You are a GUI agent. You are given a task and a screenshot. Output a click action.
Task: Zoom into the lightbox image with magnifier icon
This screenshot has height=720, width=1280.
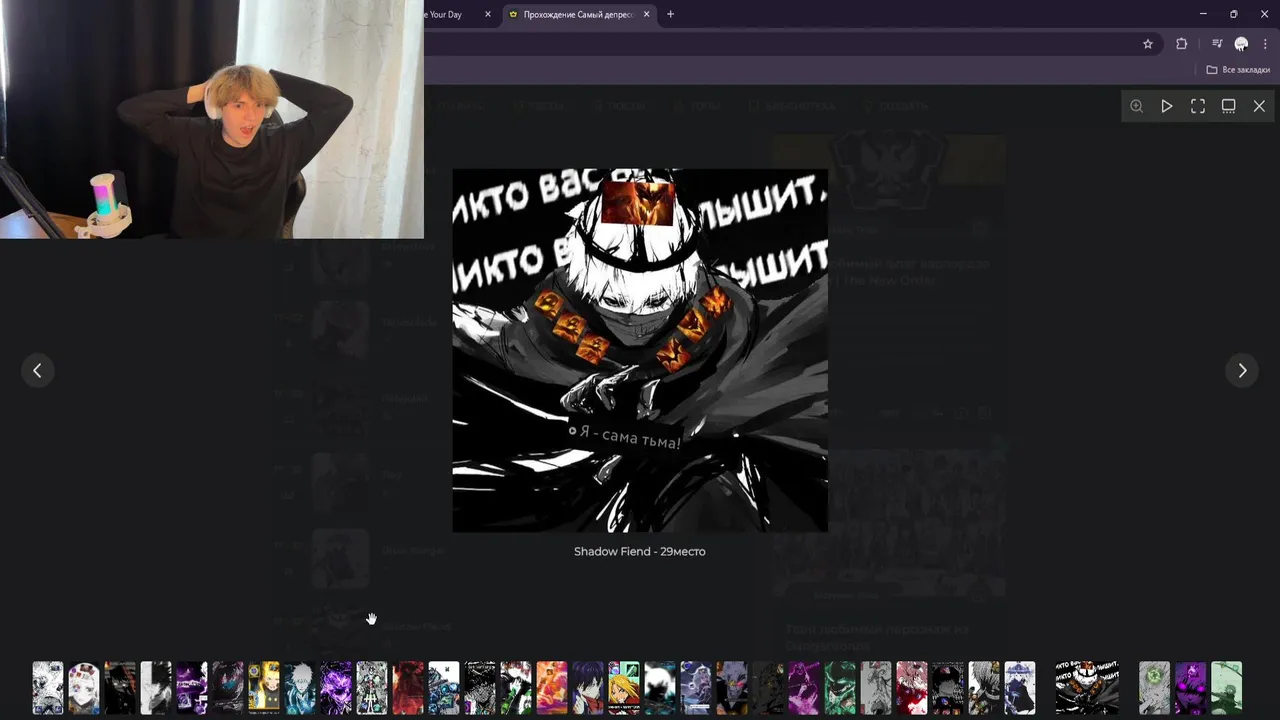tap(1136, 106)
